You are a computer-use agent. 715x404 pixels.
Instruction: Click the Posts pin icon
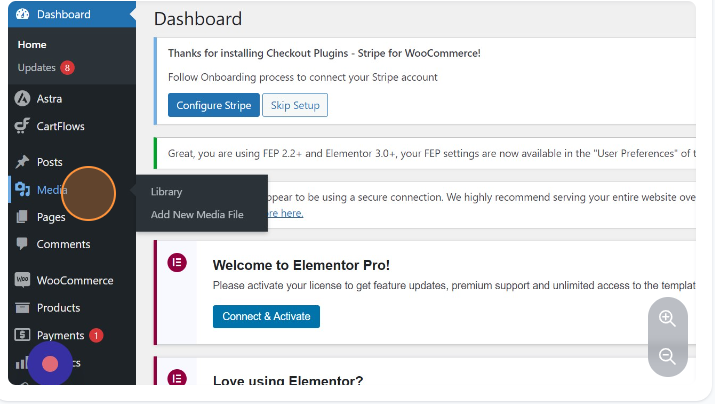click(22, 162)
